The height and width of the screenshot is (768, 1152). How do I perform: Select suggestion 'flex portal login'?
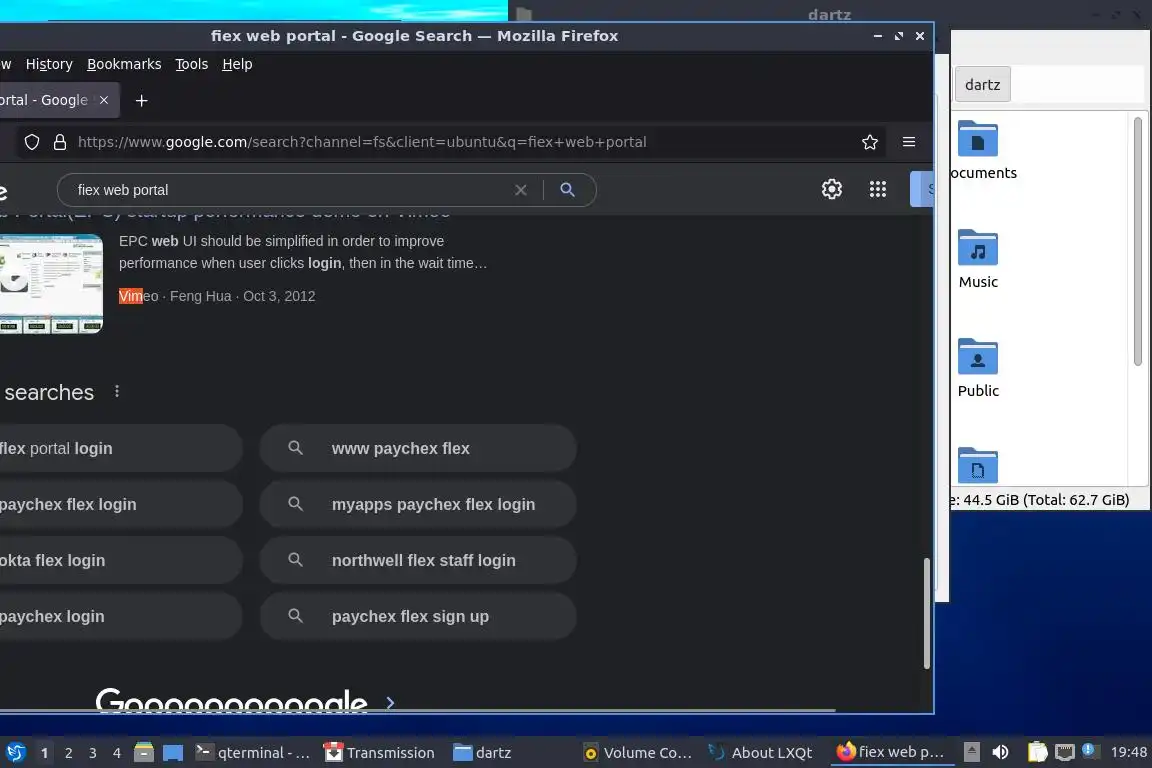pyautogui.click(x=120, y=448)
